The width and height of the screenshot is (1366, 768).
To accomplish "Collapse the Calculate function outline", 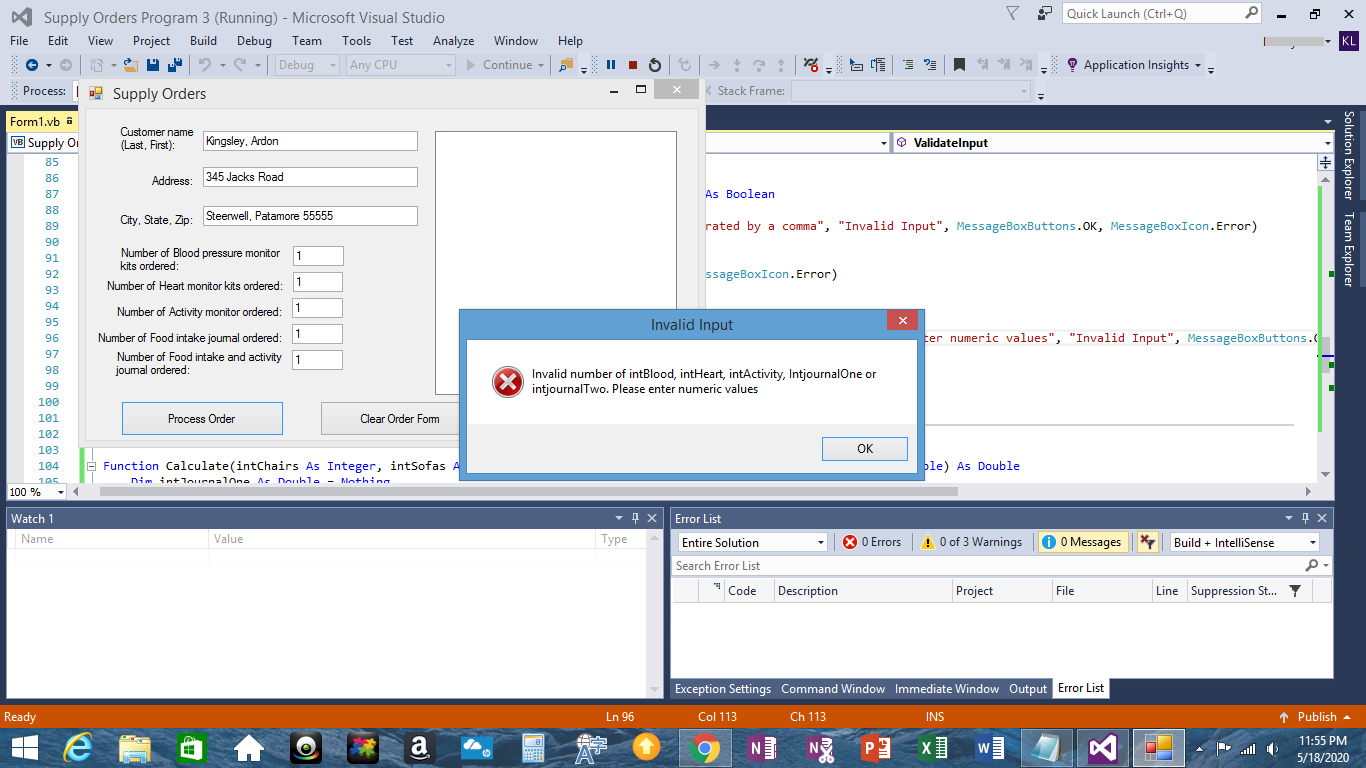I will pyautogui.click(x=91, y=466).
